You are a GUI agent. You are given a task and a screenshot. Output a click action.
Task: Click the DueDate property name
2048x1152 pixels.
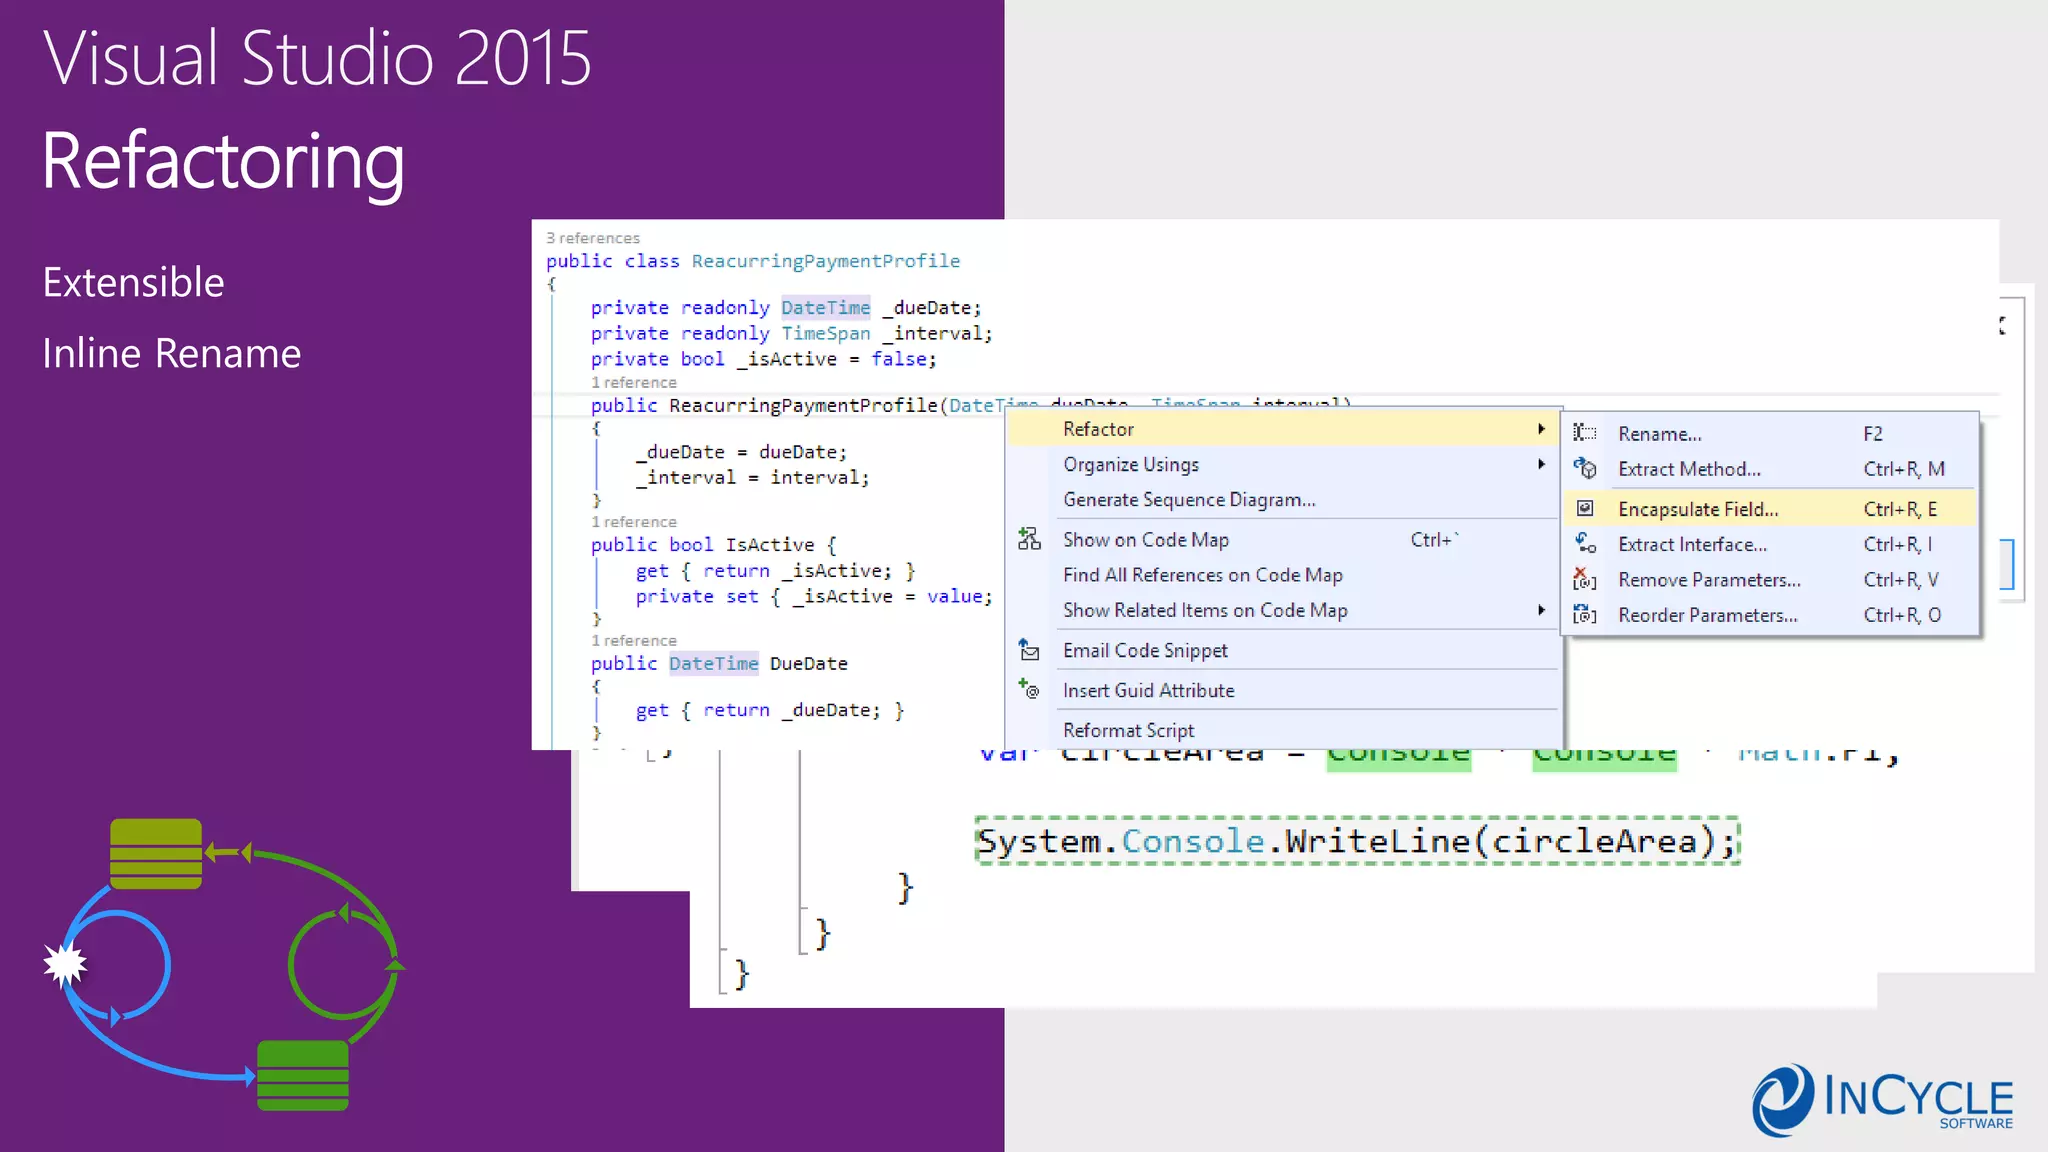pyautogui.click(x=808, y=663)
